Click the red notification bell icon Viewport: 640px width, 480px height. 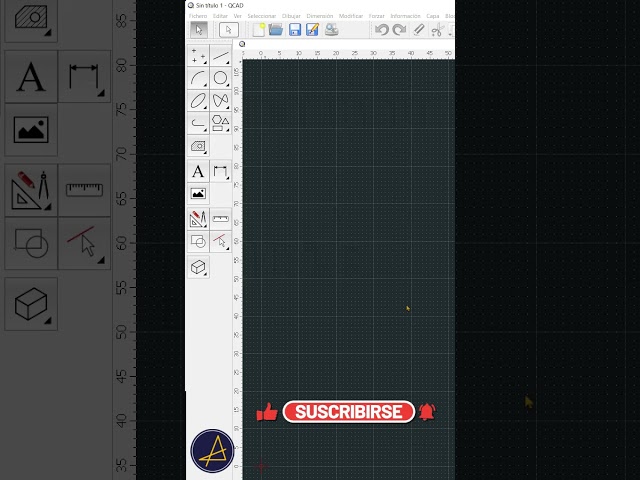coord(427,412)
